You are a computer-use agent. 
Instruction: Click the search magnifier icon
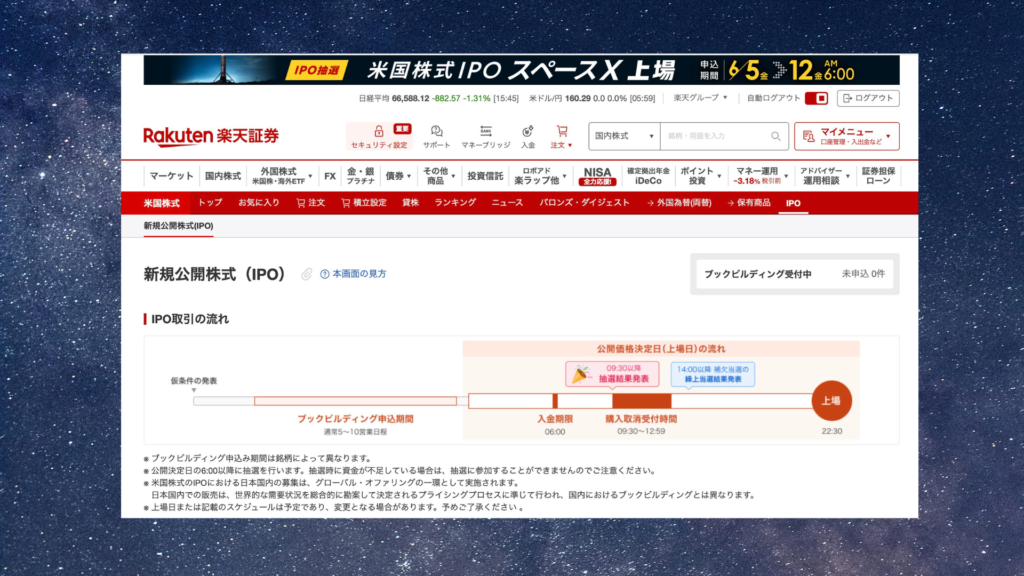[775, 136]
